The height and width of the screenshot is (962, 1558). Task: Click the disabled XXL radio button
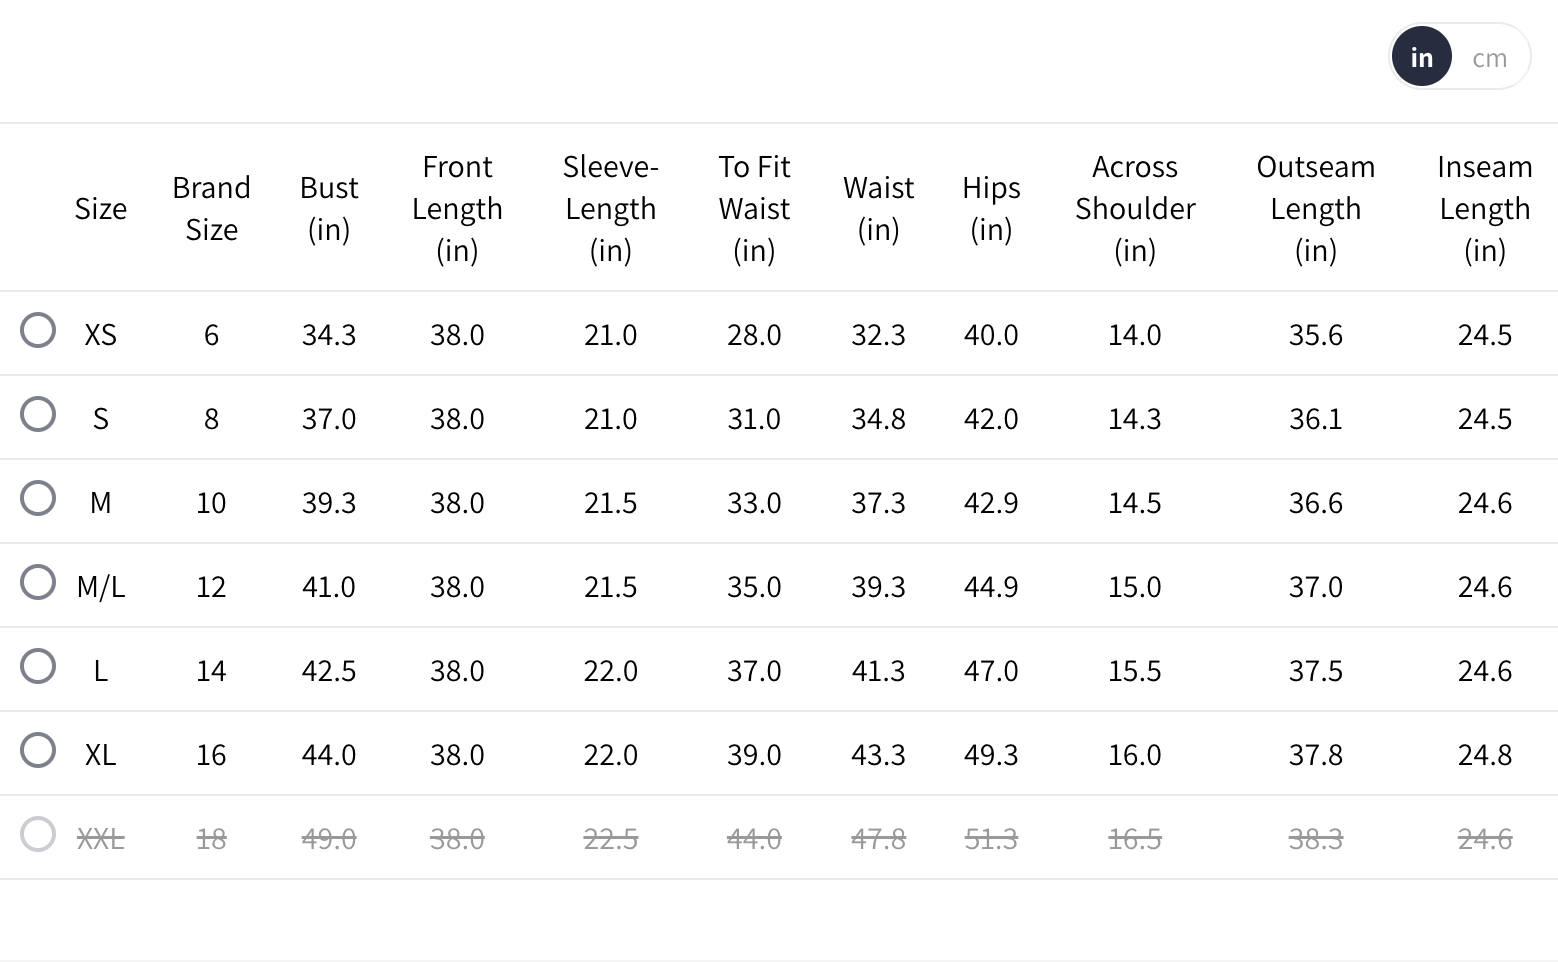coord(38,834)
